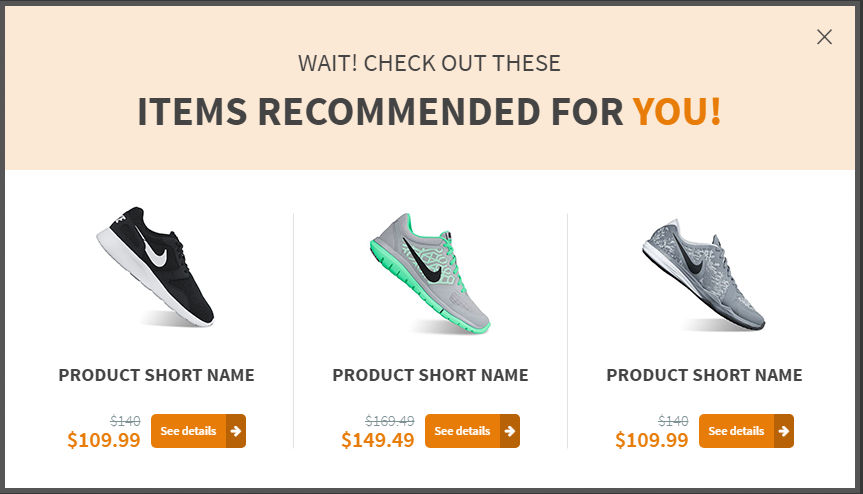The width and height of the screenshot is (863, 494).
Task: Click the arrow icon beside the $149.49 price button
Action: pyautogui.click(x=510, y=431)
